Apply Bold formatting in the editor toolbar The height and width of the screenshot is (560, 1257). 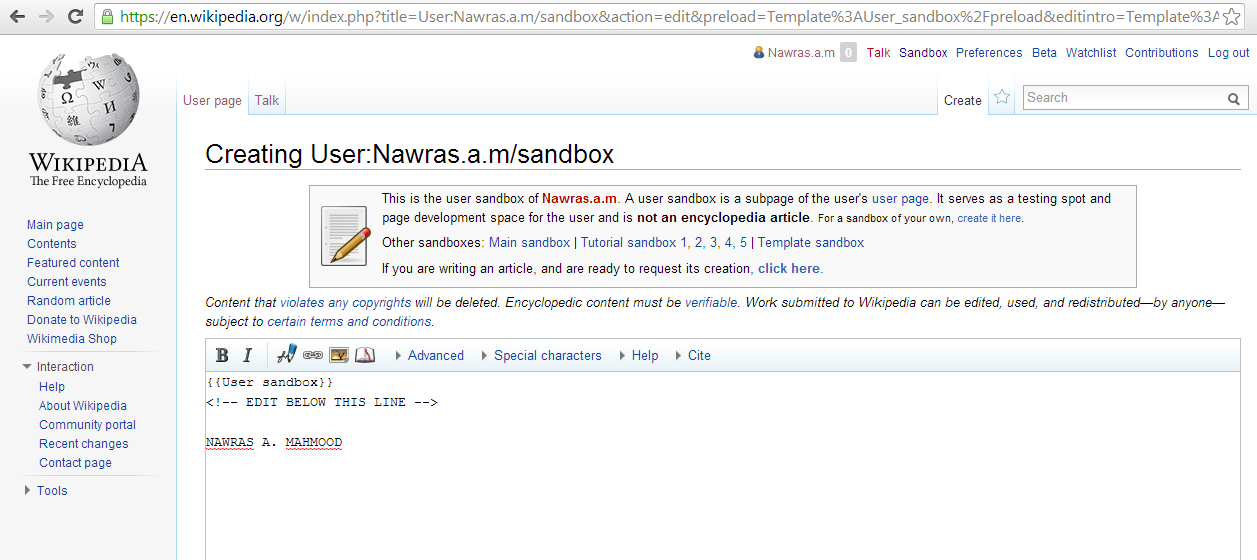point(222,355)
